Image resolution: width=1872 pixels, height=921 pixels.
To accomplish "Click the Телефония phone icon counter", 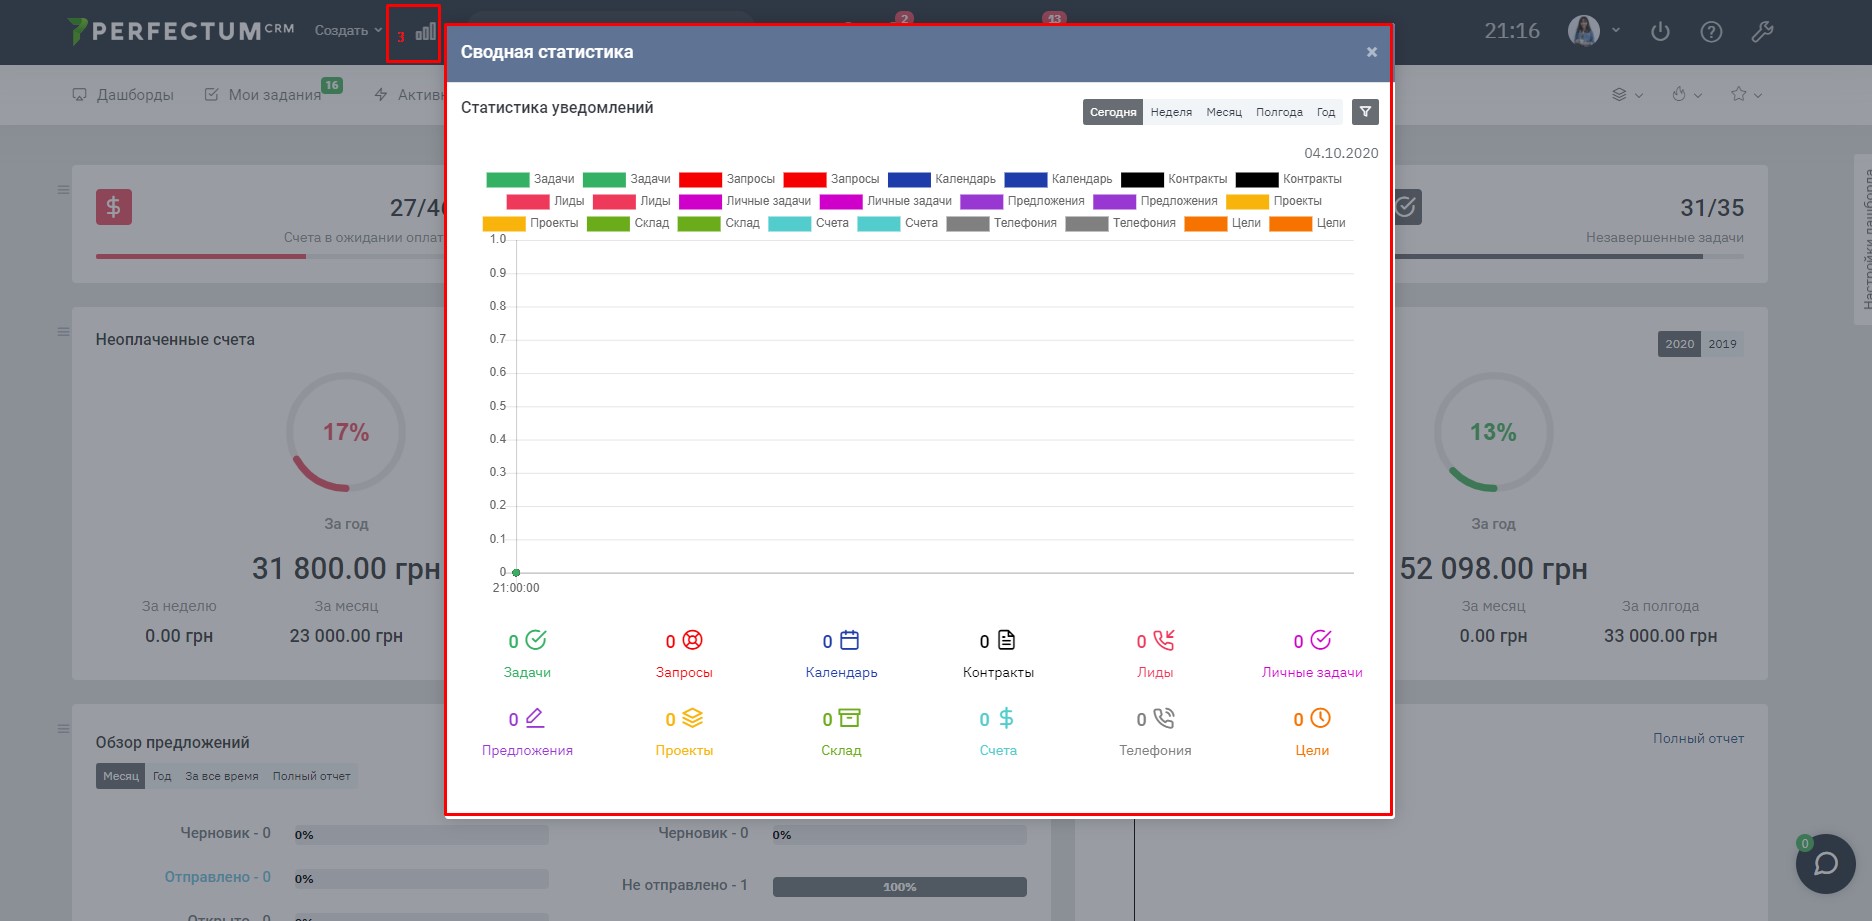I will (x=1155, y=720).
